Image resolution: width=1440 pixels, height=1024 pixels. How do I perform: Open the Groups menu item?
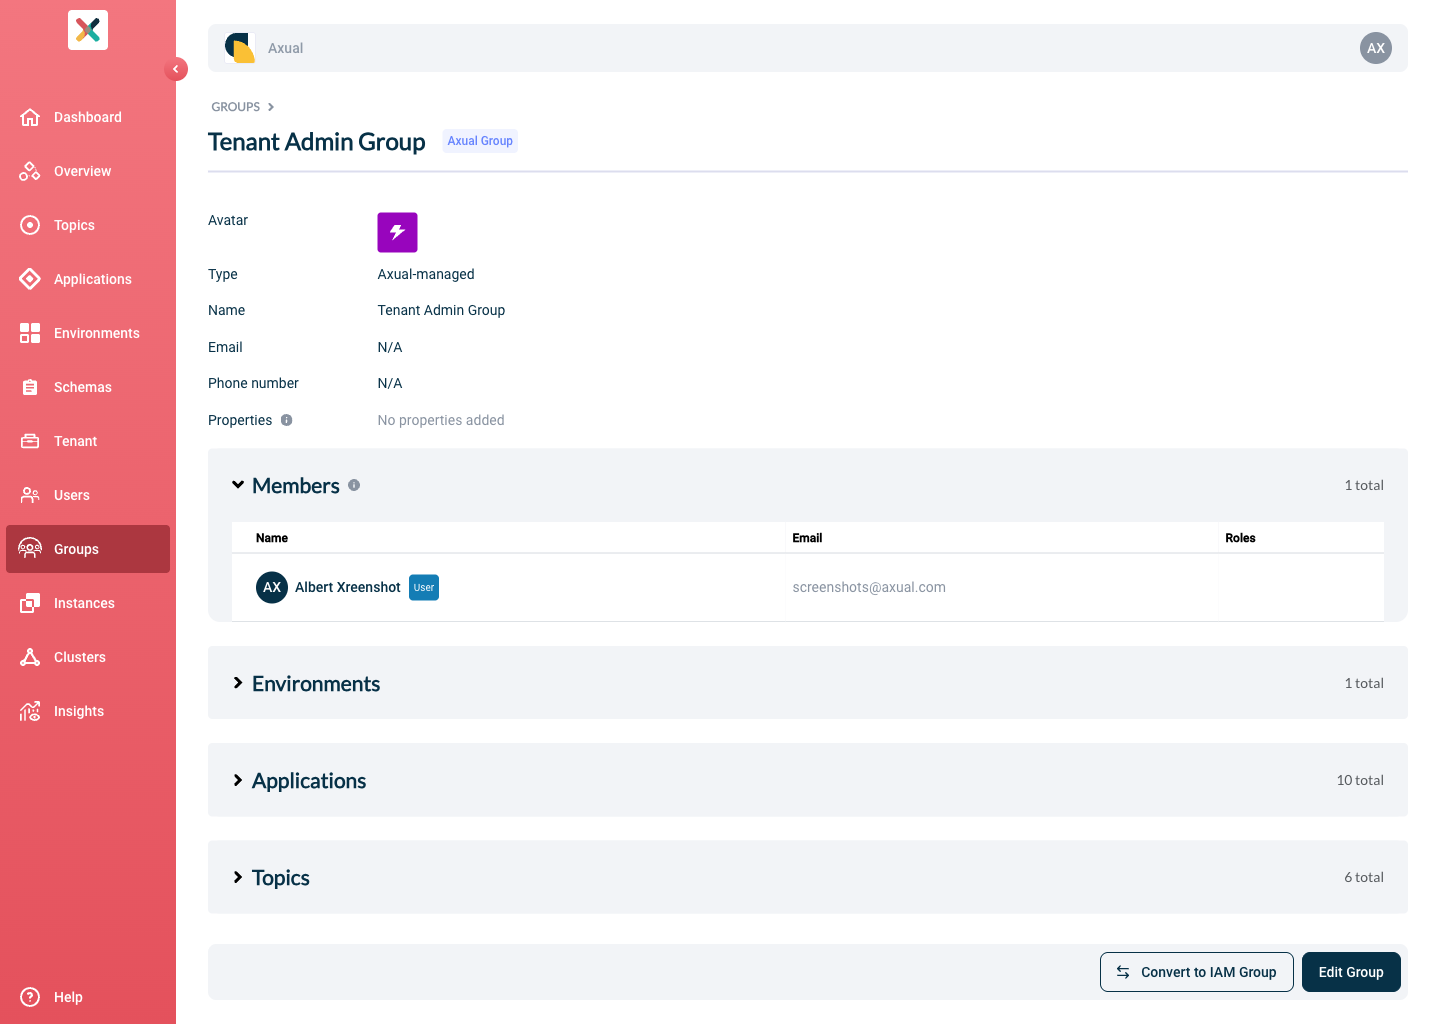pos(88,549)
